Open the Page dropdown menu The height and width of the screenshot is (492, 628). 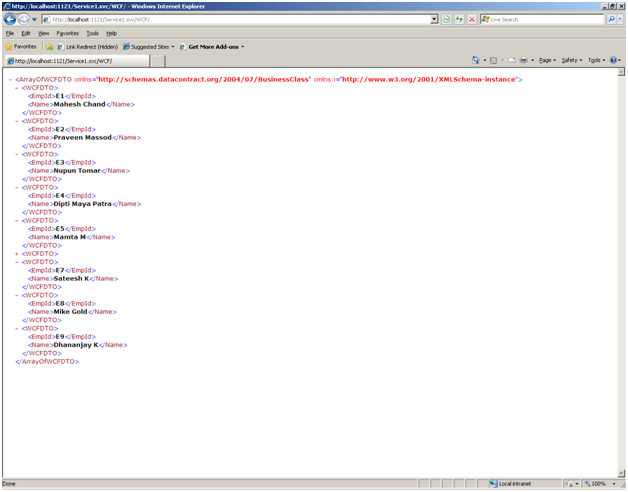(x=546, y=60)
